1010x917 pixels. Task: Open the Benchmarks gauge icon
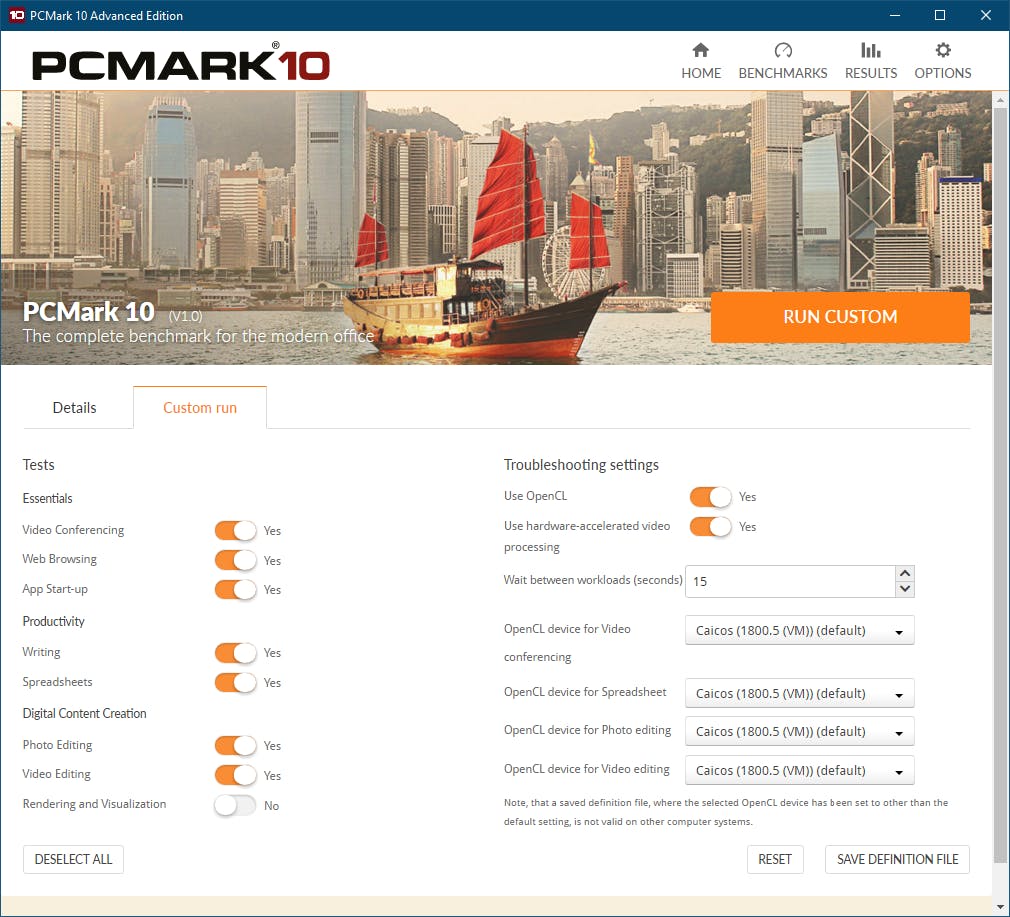tap(783, 50)
